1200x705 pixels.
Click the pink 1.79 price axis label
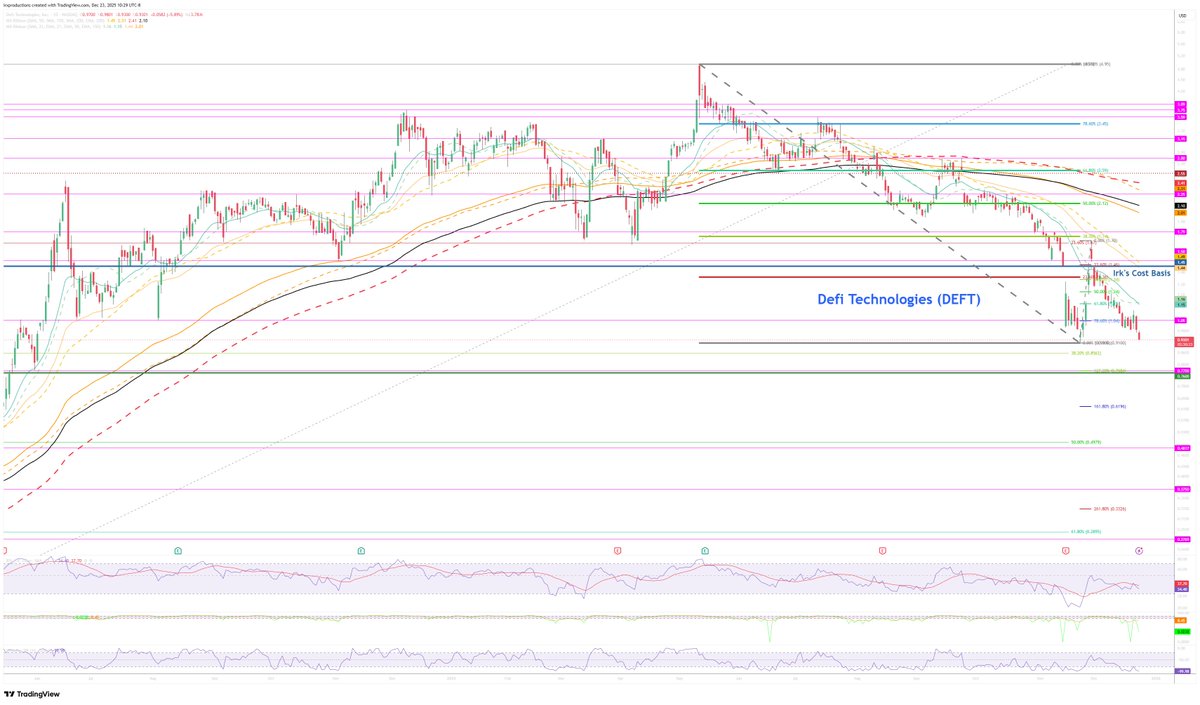(1181, 231)
